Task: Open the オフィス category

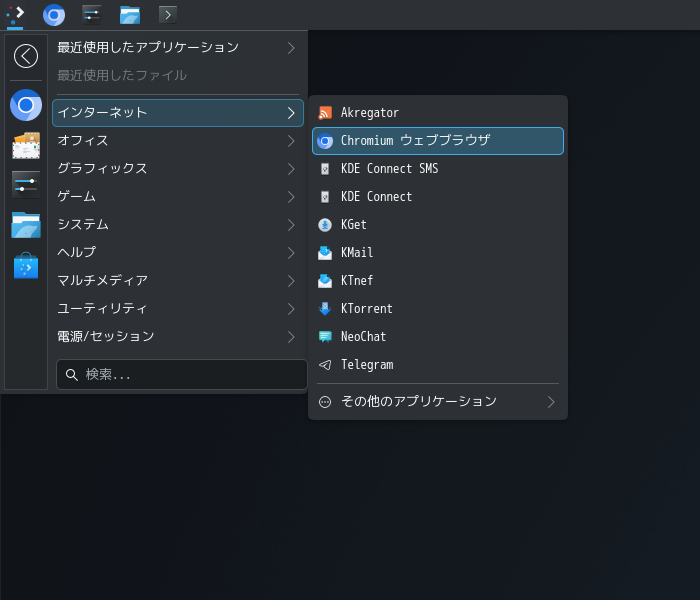Action: [x=178, y=141]
